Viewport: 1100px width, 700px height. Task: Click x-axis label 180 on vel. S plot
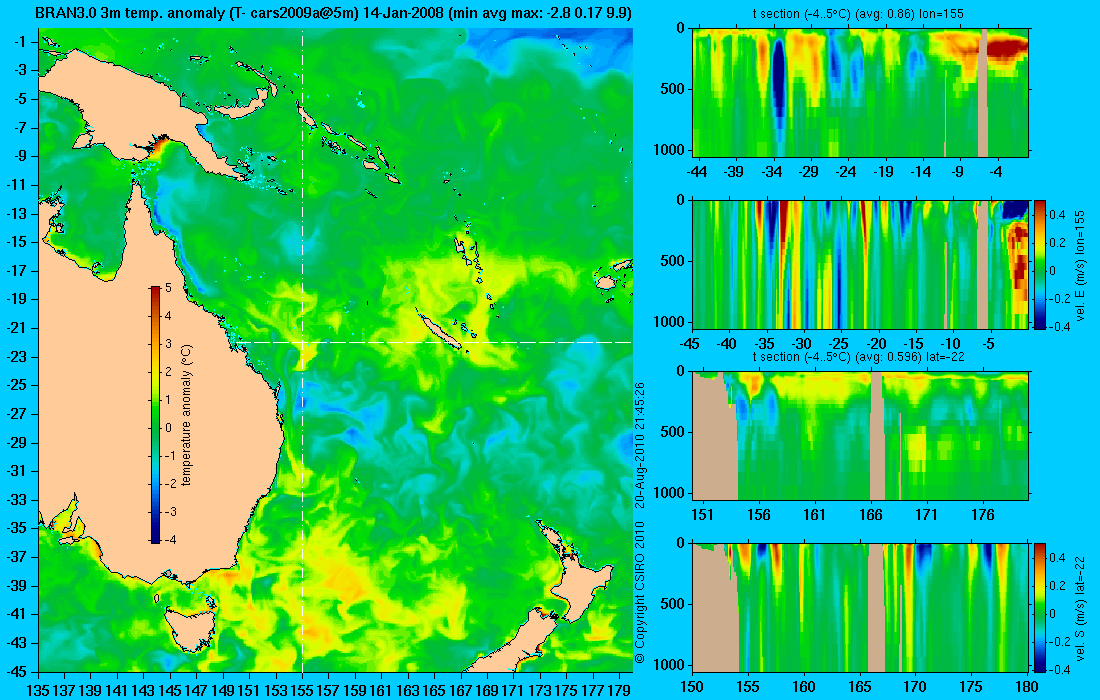[x=1027, y=687]
